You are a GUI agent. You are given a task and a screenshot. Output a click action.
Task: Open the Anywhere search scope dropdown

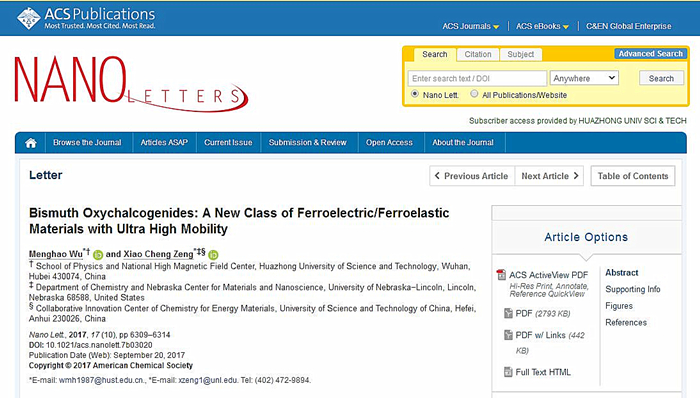(584, 78)
